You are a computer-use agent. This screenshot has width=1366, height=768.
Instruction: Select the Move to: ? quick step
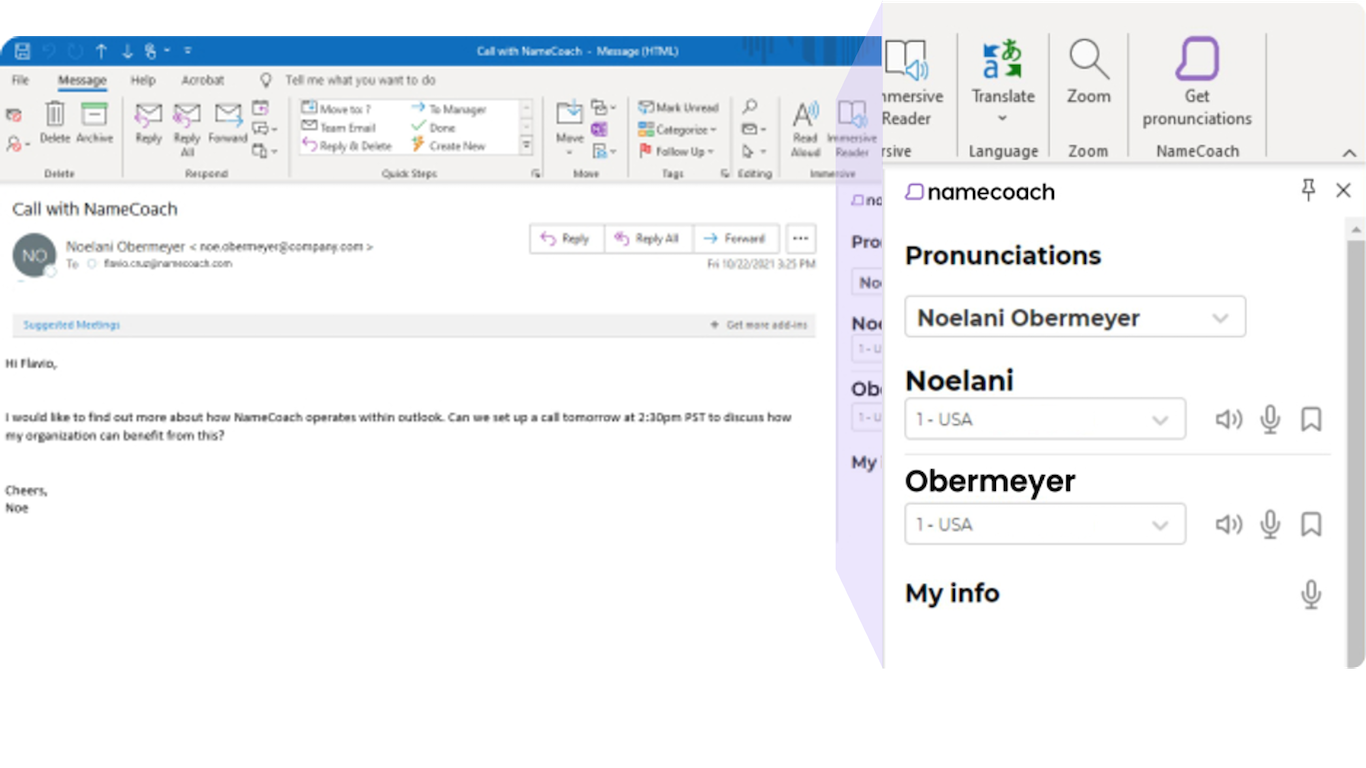tap(337, 108)
